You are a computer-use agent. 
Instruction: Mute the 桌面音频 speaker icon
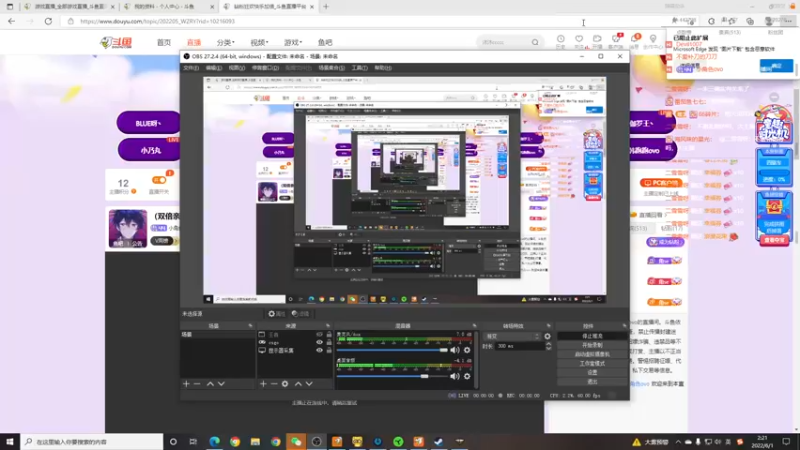[455, 376]
